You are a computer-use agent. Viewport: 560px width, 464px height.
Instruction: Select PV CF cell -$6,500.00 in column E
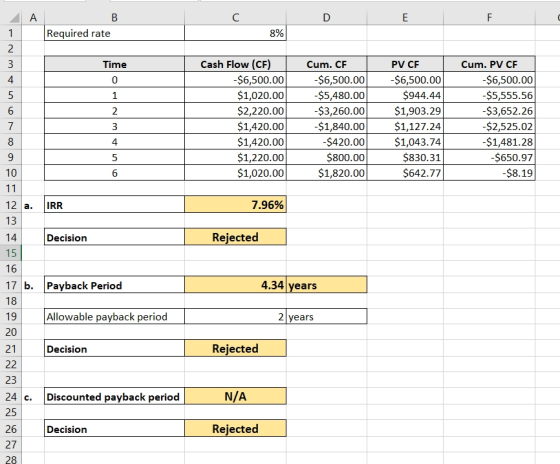click(x=405, y=80)
